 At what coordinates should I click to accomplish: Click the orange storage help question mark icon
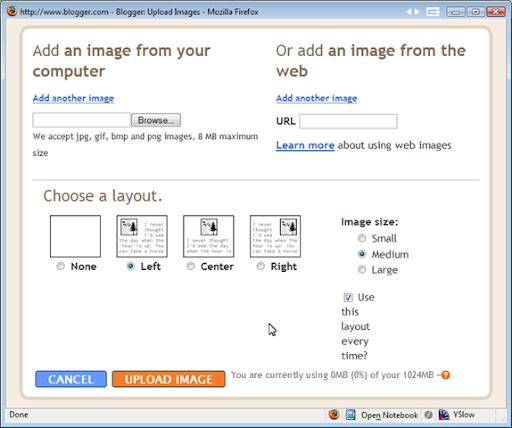pyautogui.click(x=445, y=375)
